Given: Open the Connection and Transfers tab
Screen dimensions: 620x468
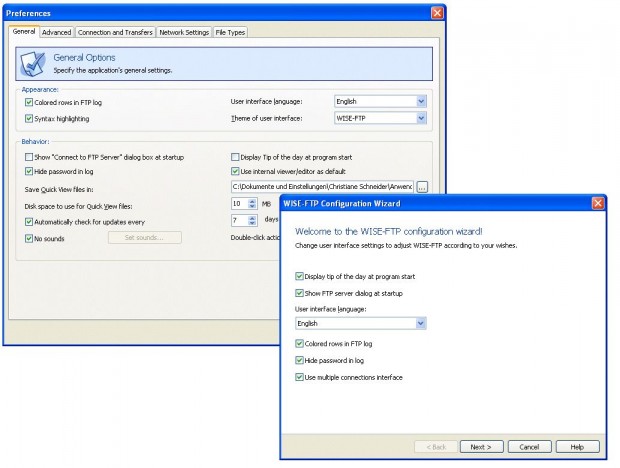Looking at the screenshot, I should 115,32.
